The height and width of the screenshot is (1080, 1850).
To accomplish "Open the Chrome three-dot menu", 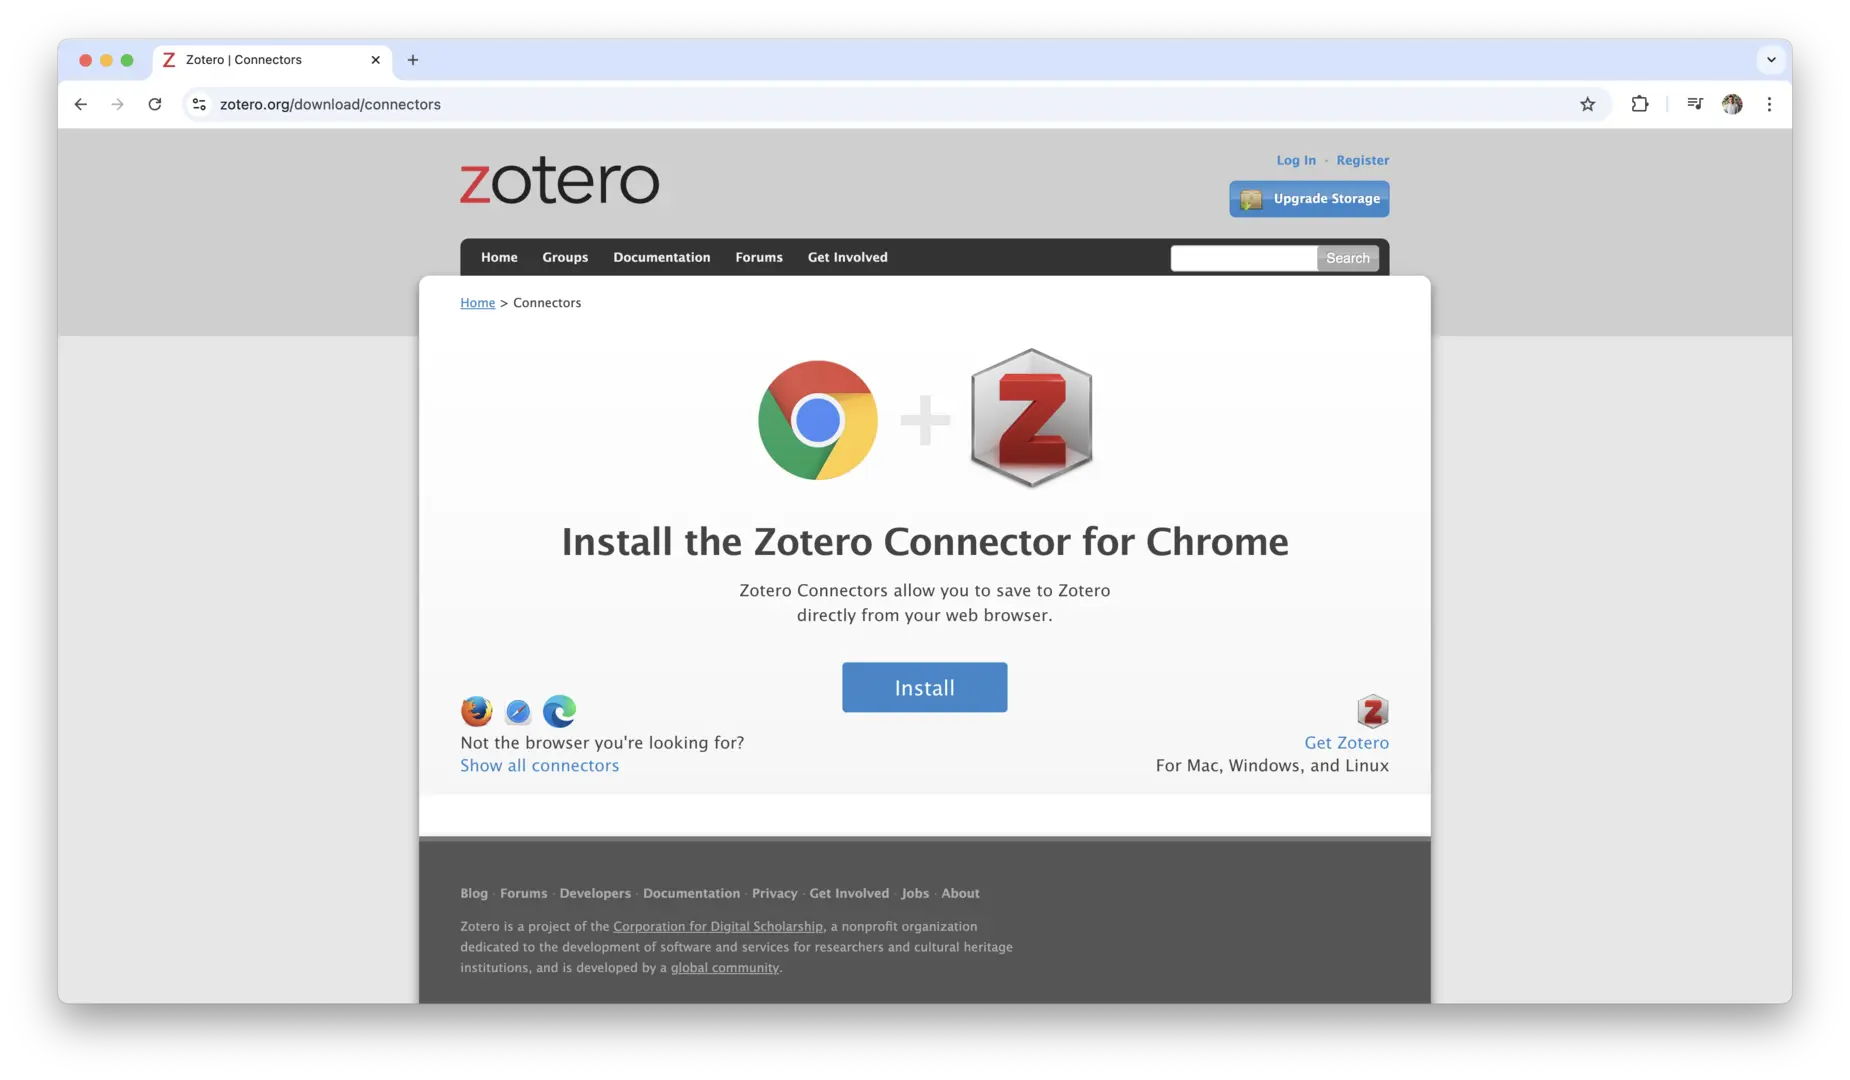I will point(1769,104).
